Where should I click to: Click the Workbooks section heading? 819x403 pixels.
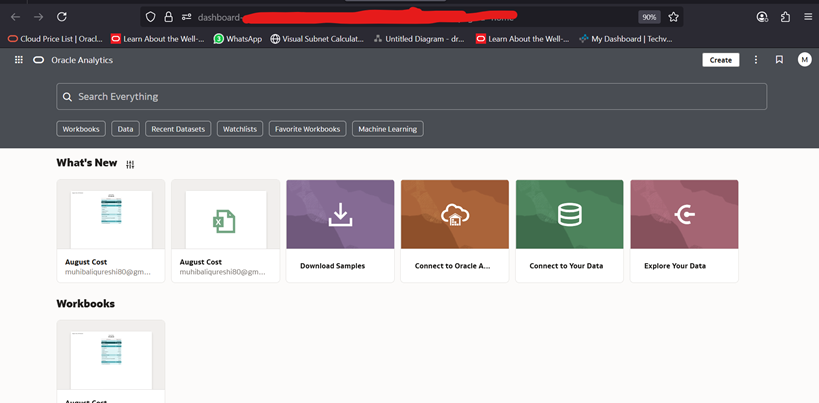pyautogui.click(x=86, y=303)
